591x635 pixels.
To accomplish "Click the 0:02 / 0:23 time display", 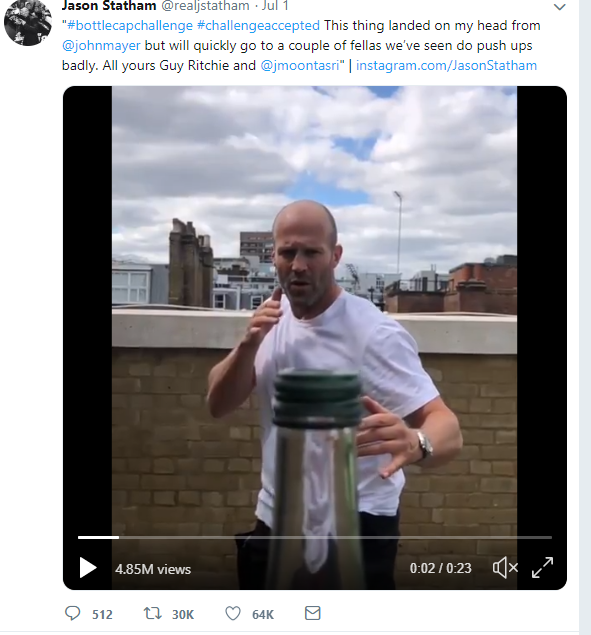I will pyautogui.click(x=440, y=568).
